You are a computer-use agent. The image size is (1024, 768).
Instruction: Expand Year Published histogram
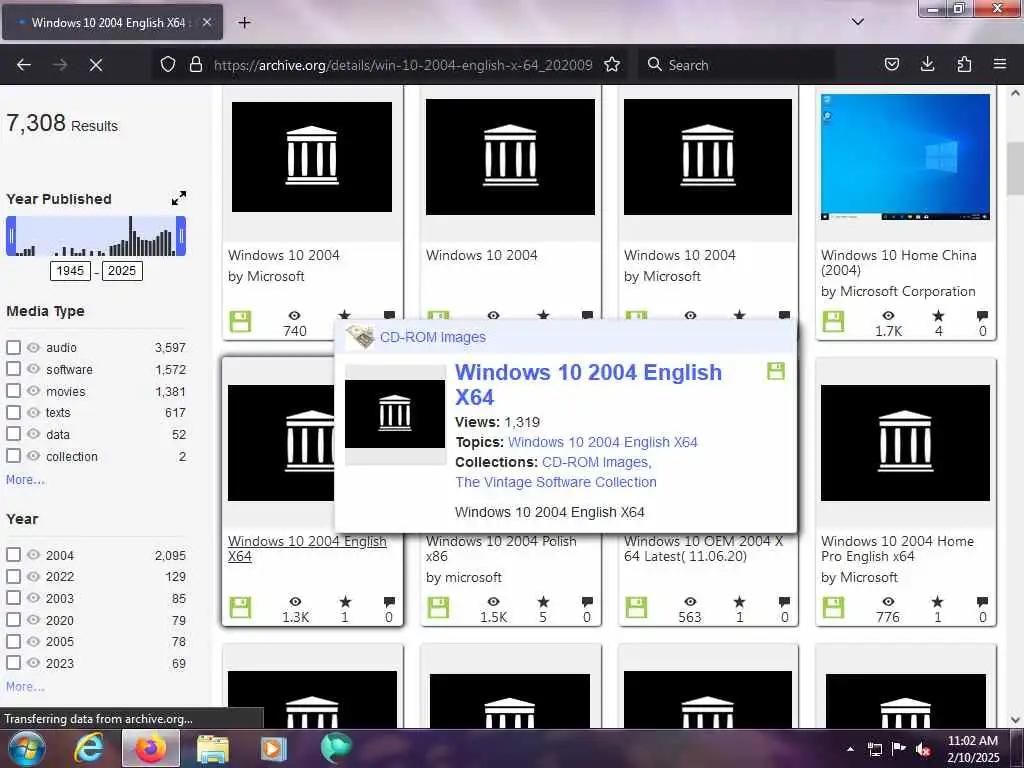[179, 198]
